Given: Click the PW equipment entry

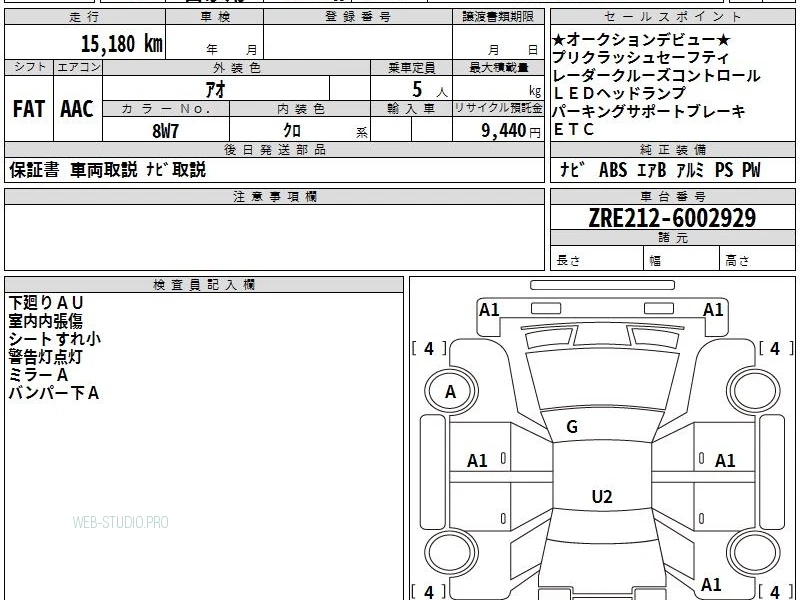Looking at the screenshot, I should (x=751, y=170).
